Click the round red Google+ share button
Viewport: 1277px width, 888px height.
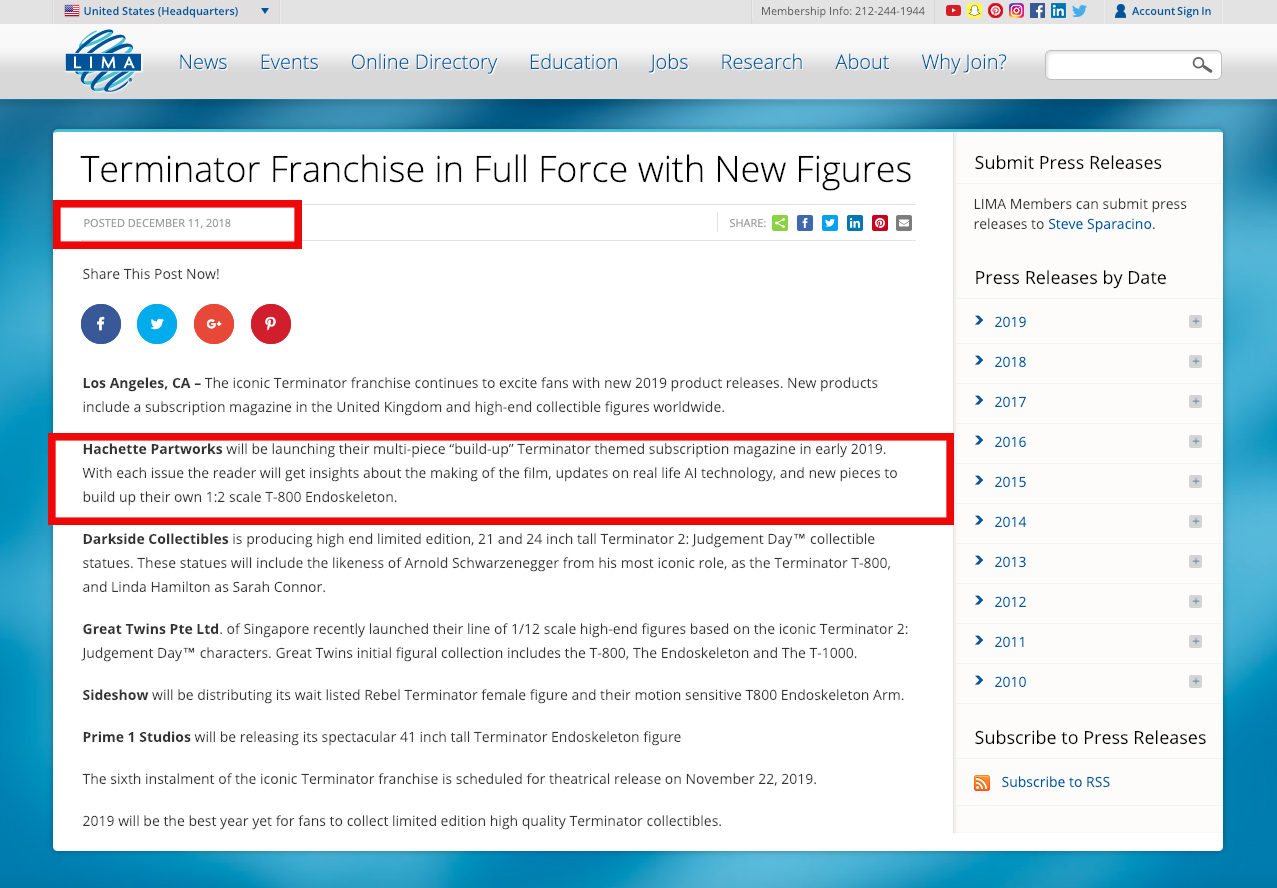[214, 324]
